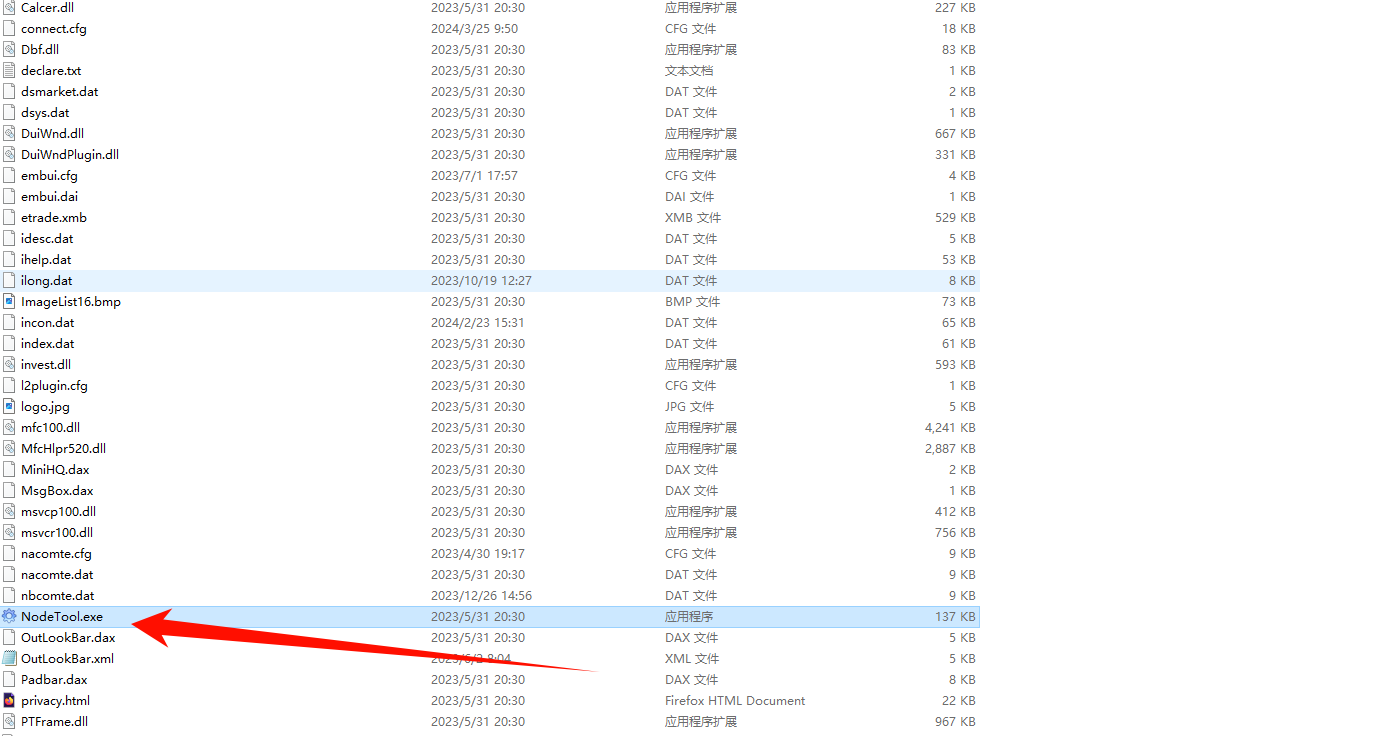Click the MiniHQ.dax file icon

coord(9,470)
